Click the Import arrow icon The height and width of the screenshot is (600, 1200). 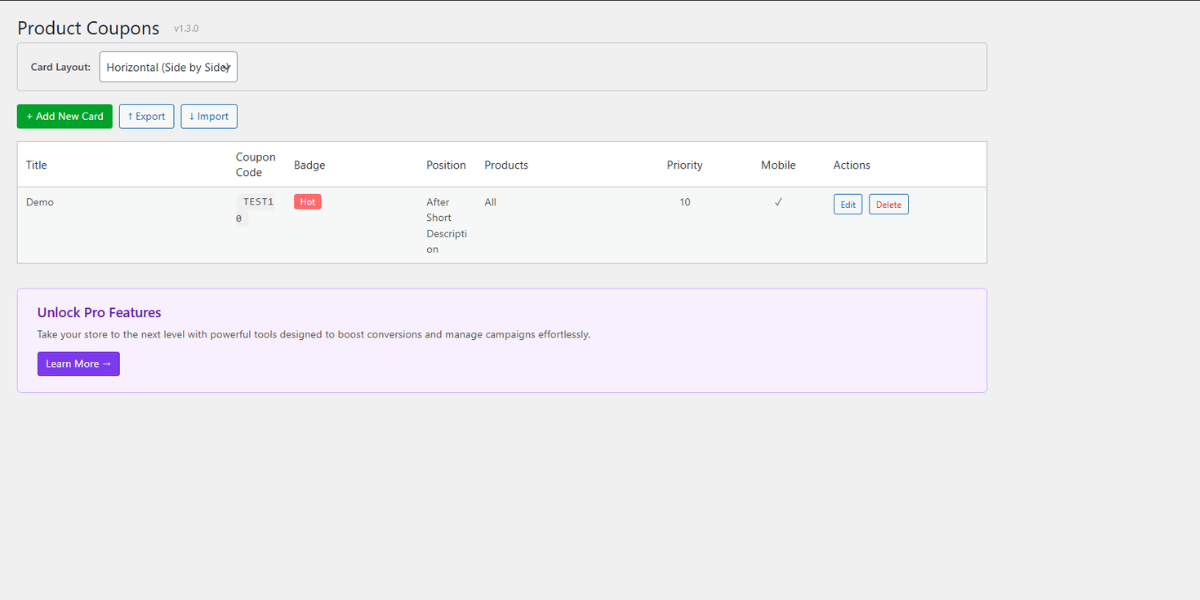192,116
